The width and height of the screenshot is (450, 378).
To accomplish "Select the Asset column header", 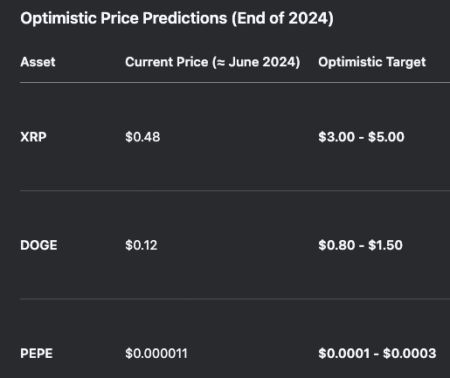I will click(38, 62).
